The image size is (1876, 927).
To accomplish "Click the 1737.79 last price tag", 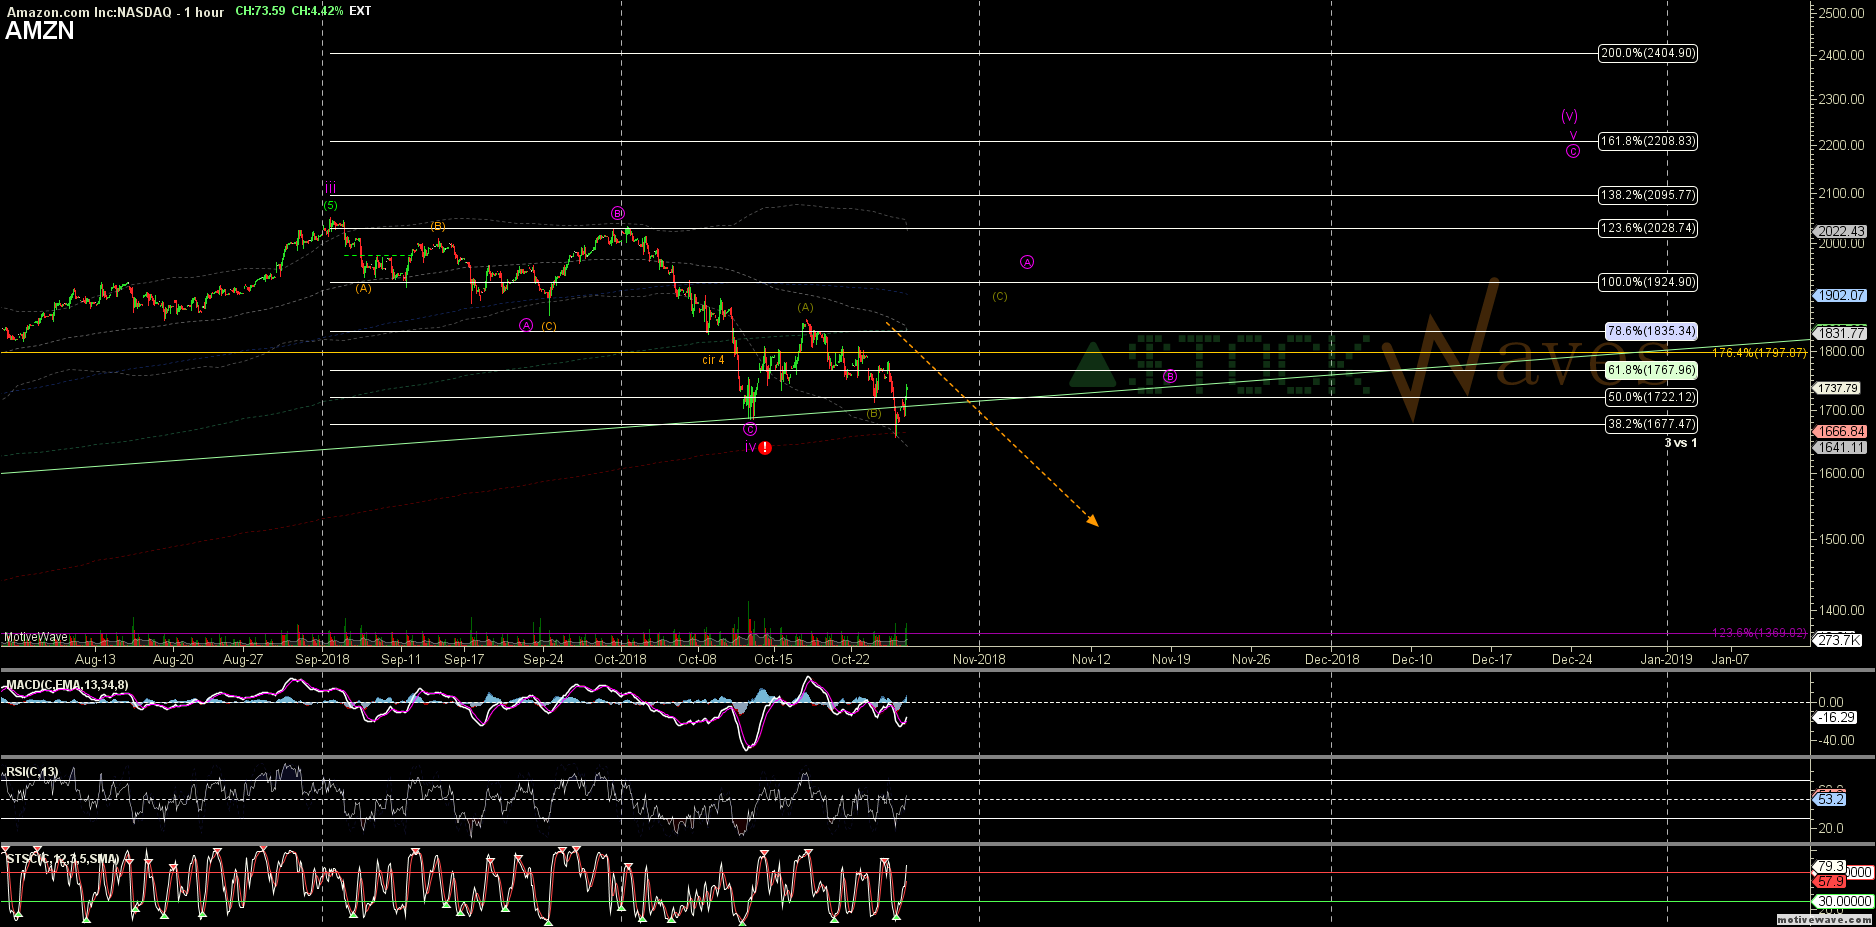I will click(1838, 388).
